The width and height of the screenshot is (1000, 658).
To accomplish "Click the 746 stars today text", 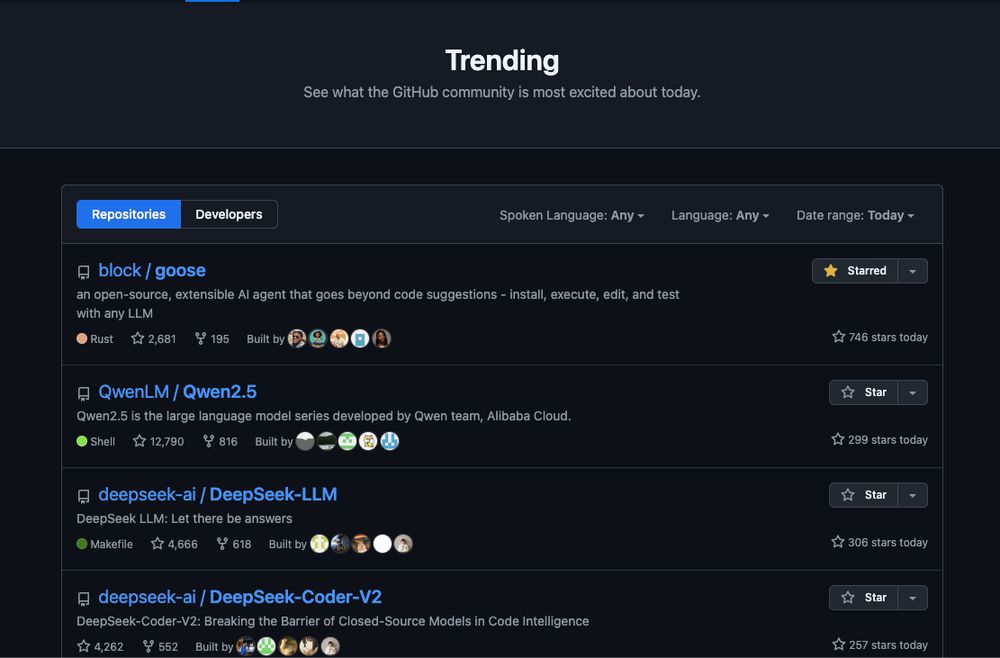I will pyautogui.click(x=880, y=337).
